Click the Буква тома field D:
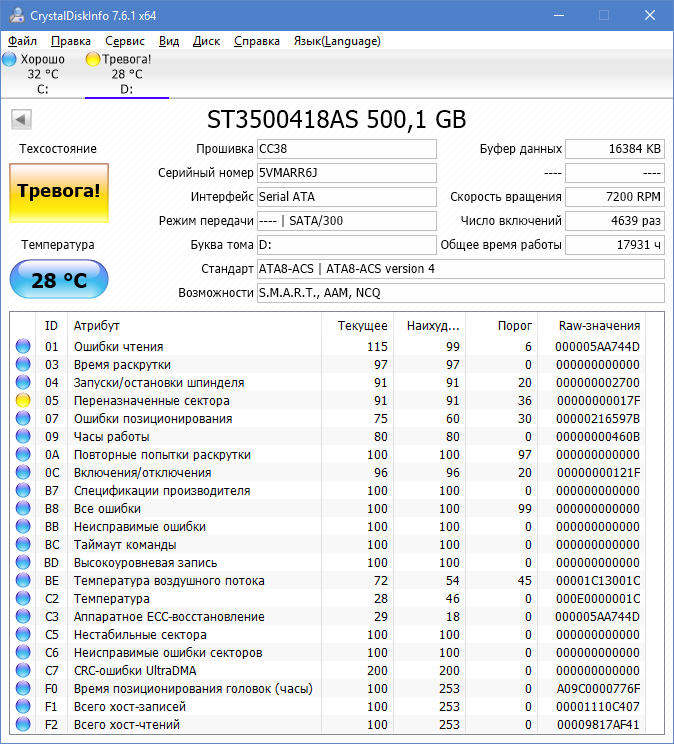This screenshot has height=744, width=674. [x=347, y=245]
